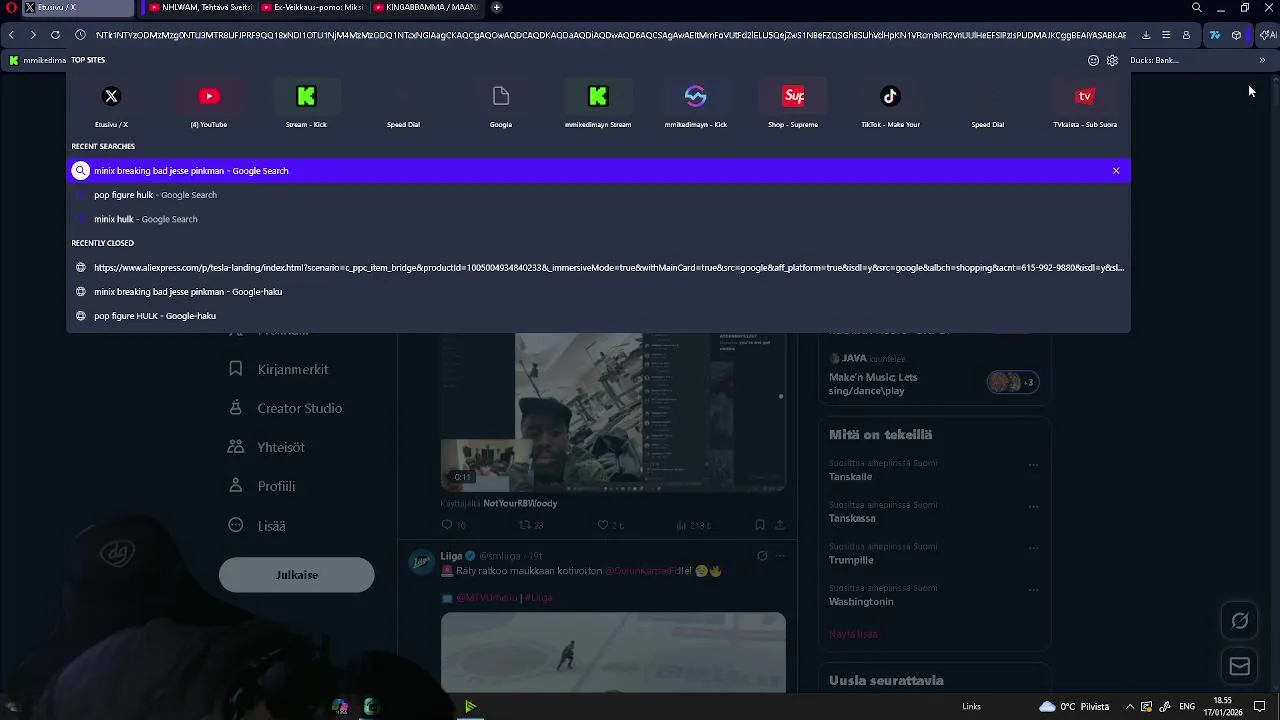The height and width of the screenshot is (720, 1280).
Task: Reopen the closed aliexpress.com tesla-landing link
Action: click(598, 268)
